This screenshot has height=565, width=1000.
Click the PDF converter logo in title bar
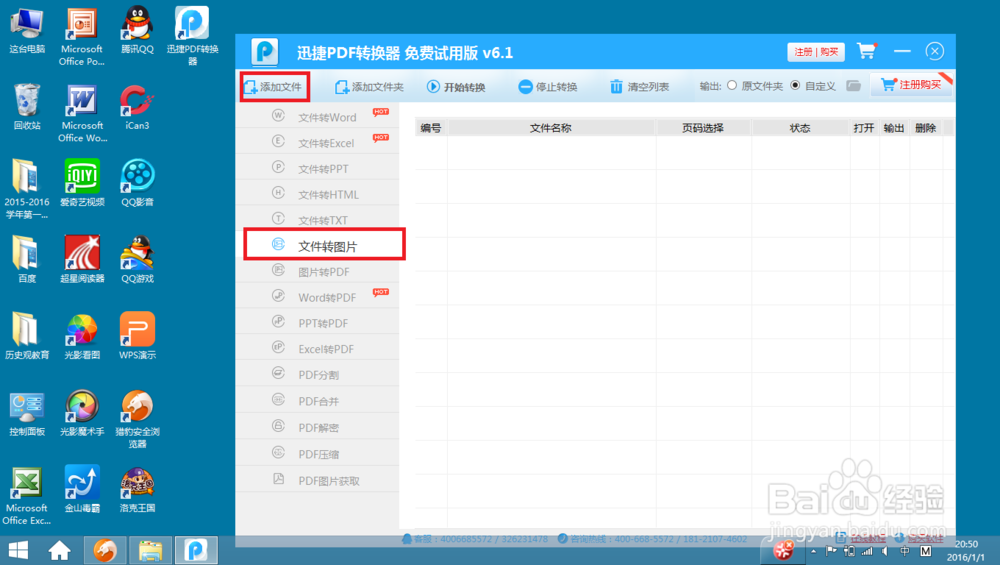[265, 52]
